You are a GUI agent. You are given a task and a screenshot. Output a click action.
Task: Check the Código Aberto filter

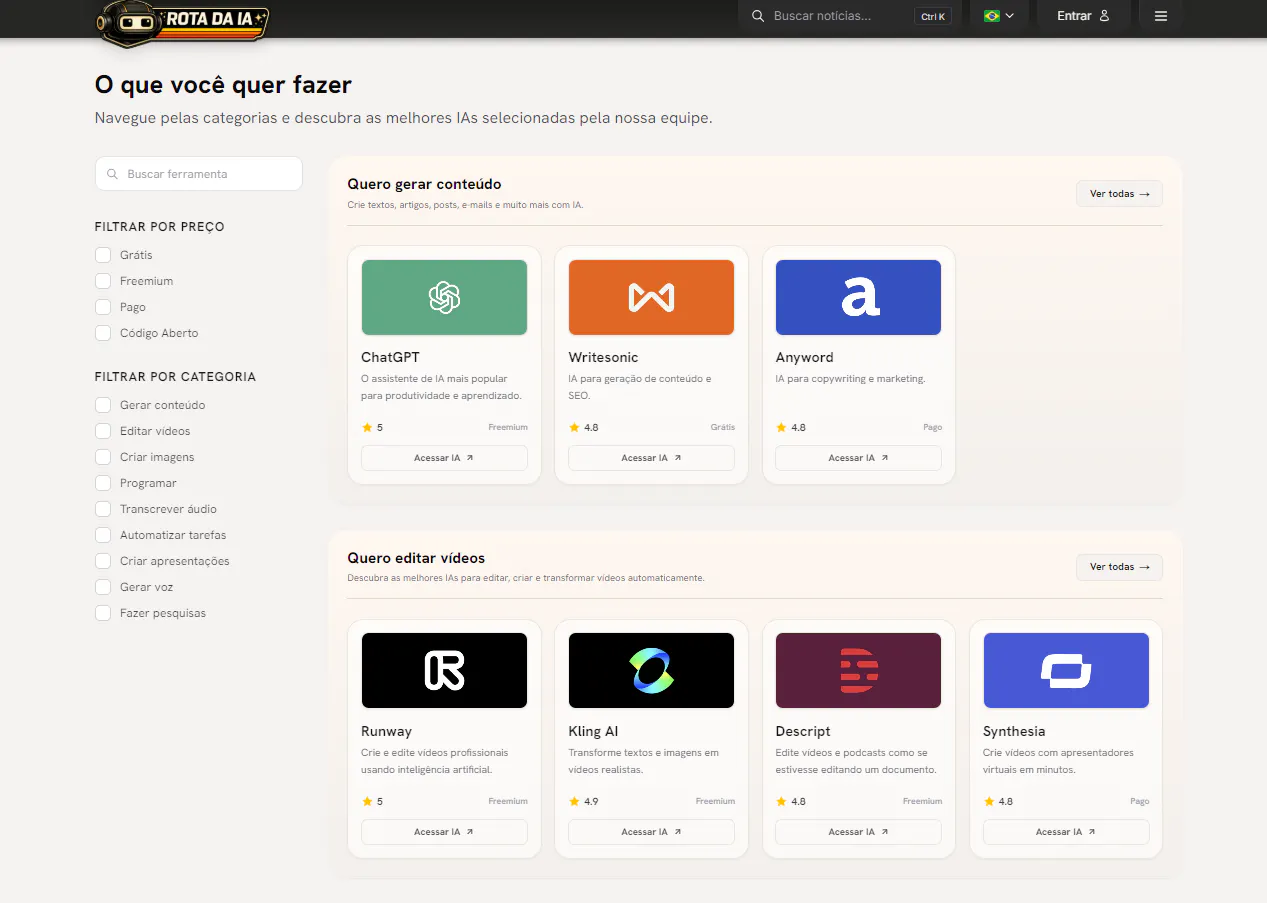click(x=103, y=333)
